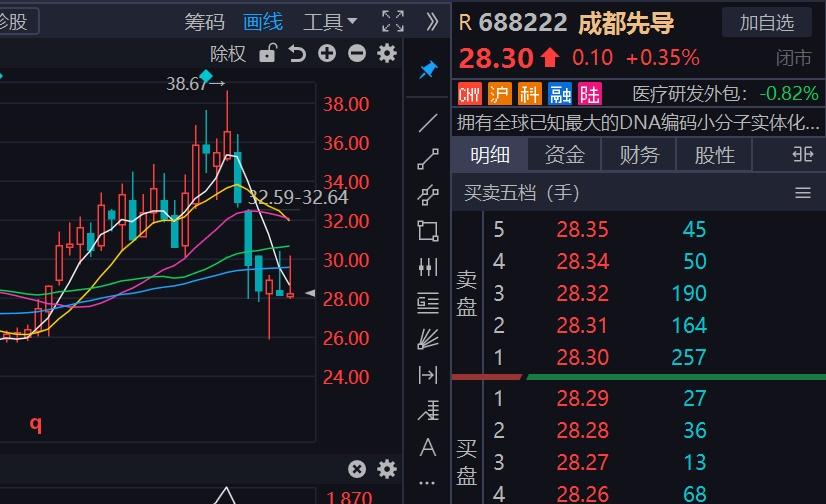This screenshot has width=826, height=504.
Task: Click stock name 成都先导
Action: (626, 23)
